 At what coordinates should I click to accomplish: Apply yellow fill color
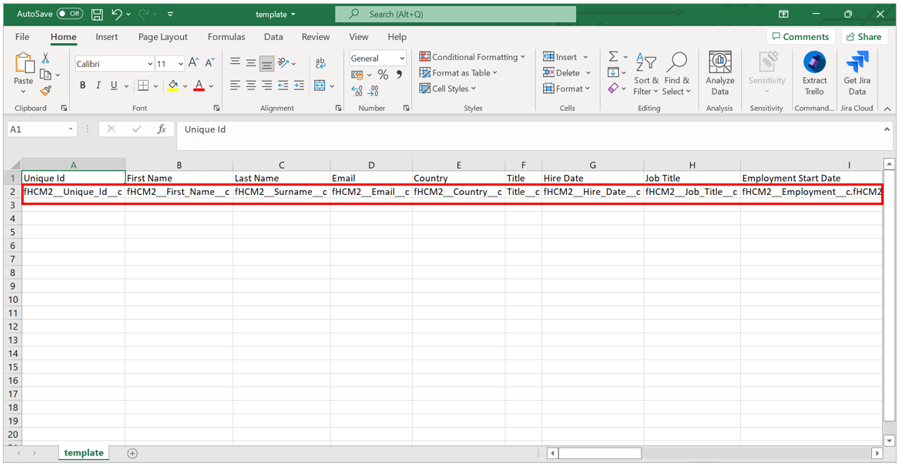[173, 86]
